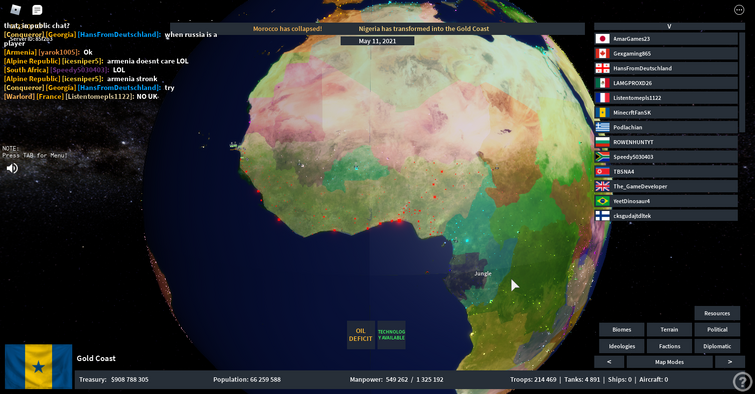The width and height of the screenshot is (755, 394).
Task: Switch to Terrain map mode
Action: point(669,329)
